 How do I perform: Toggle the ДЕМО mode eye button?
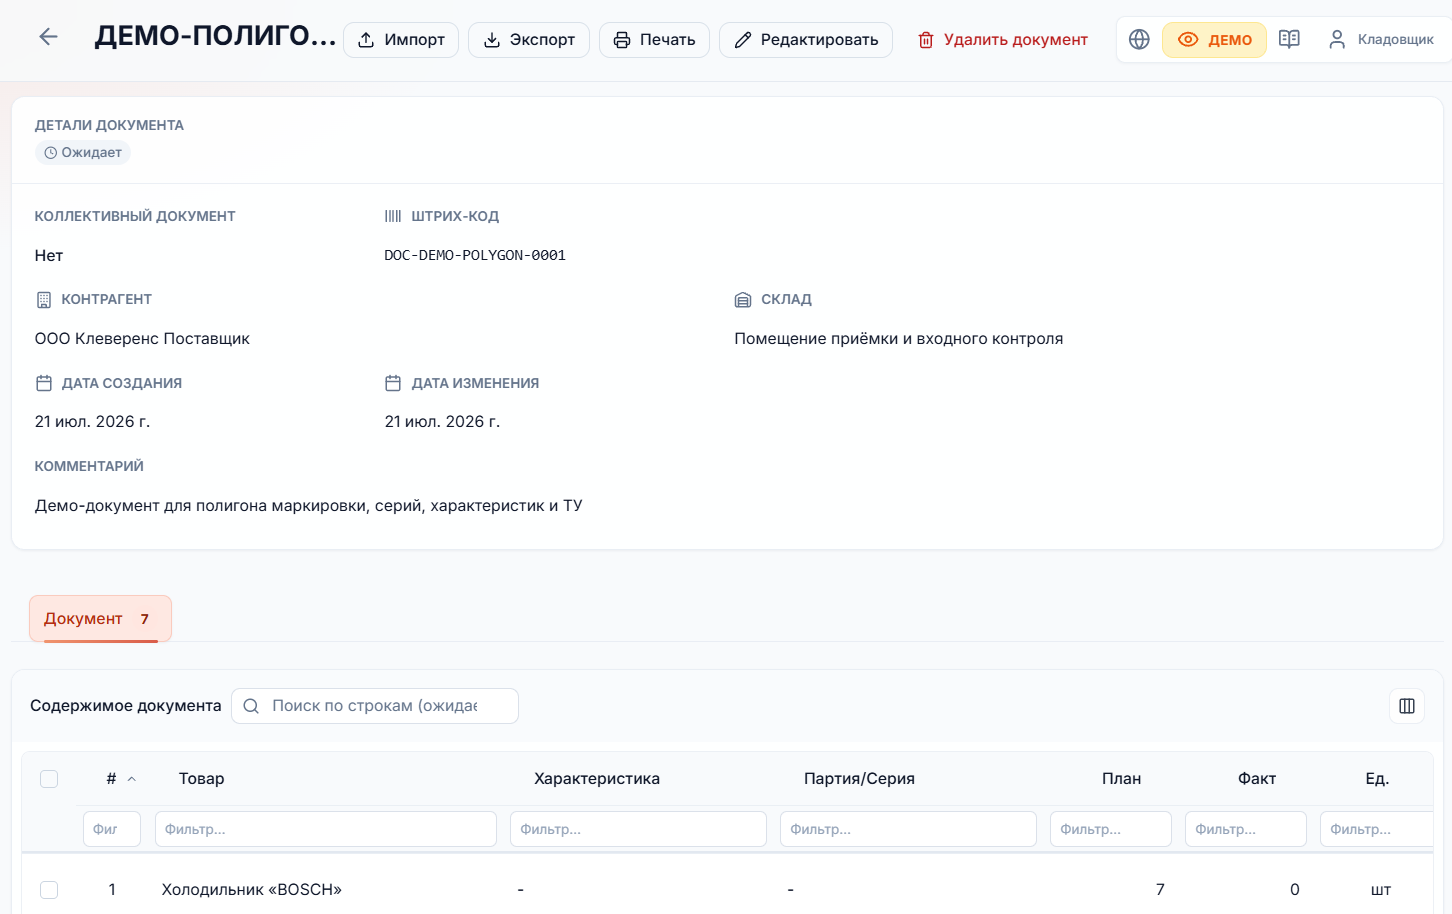(x=1214, y=40)
